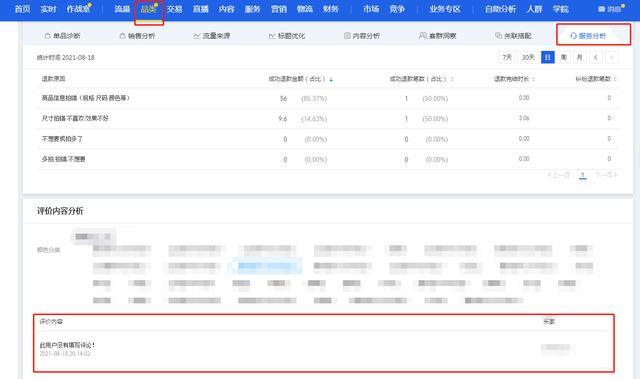Go to the 市场 menu

(371, 9)
